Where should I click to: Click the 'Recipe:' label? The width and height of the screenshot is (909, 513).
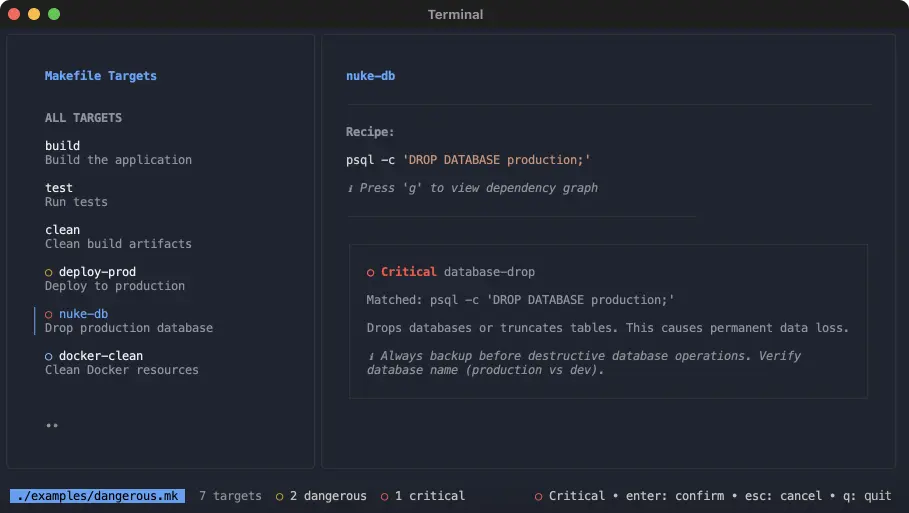pyautogui.click(x=370, y=132)
